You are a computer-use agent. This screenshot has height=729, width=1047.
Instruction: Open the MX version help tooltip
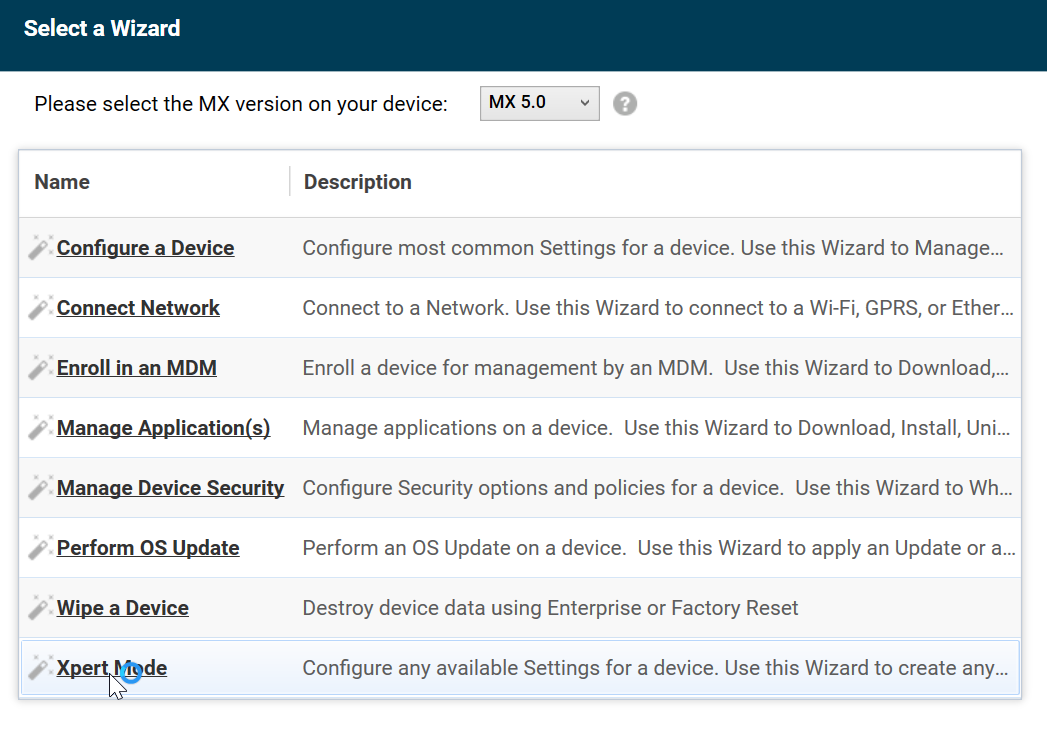[x=625, y=103]
